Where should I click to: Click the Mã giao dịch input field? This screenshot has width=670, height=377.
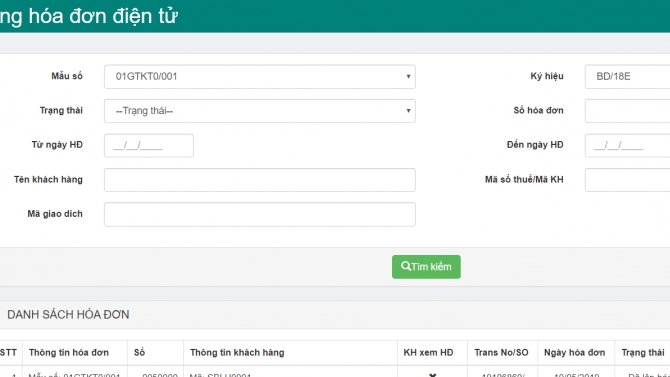260,215
